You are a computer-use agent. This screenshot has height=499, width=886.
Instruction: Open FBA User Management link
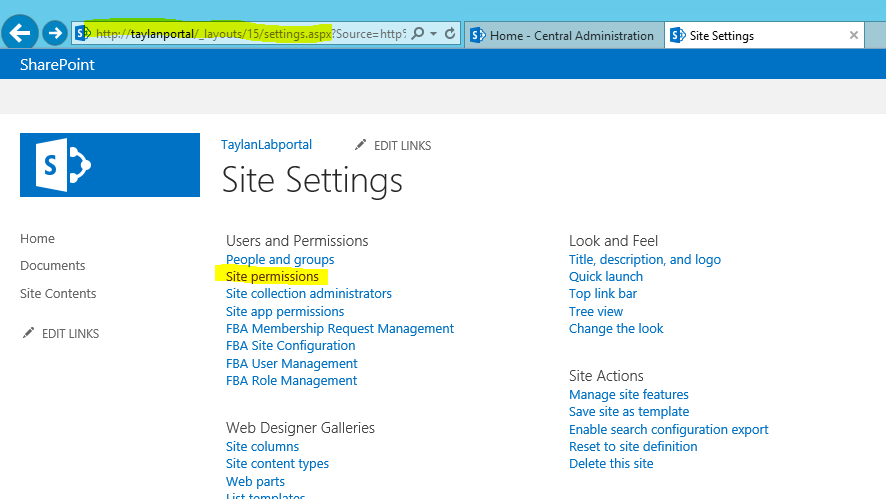click(292, 363)
